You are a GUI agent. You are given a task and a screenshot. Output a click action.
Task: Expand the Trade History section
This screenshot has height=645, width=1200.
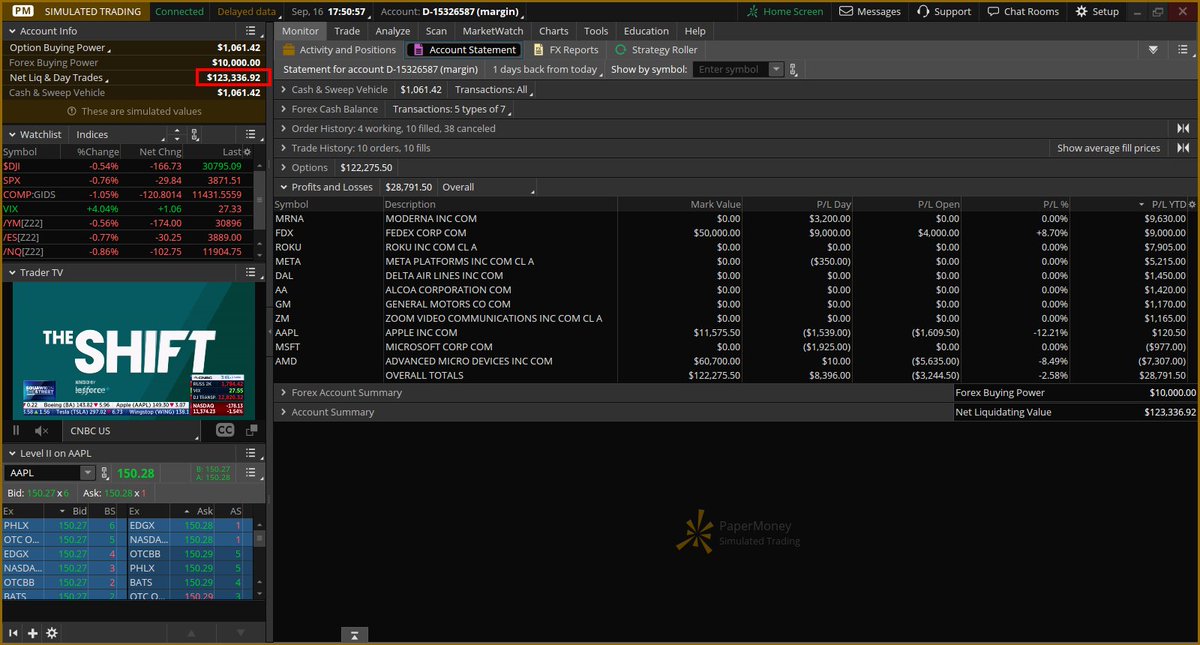pyautogui.click(x=284, y=148)
